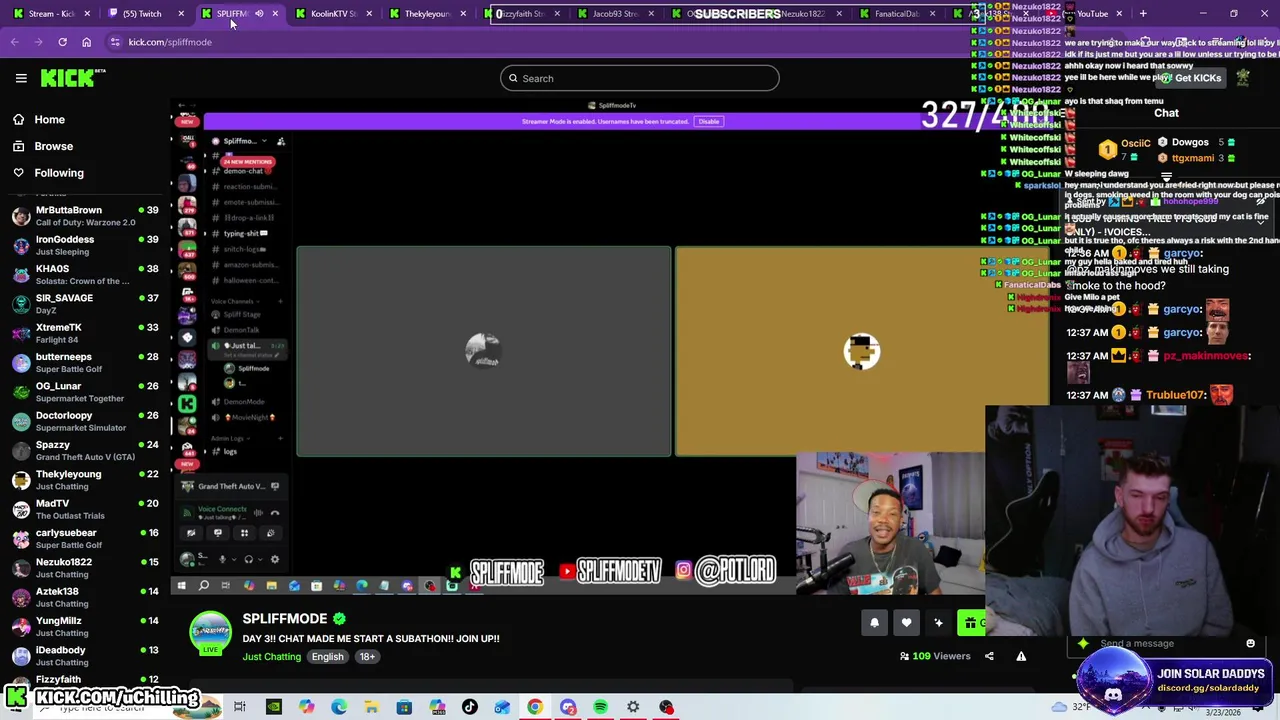Screen dimensions: 1280x720
Task: Click the SPLIFFMODE live channel avatar
Action: pos(211,634)
